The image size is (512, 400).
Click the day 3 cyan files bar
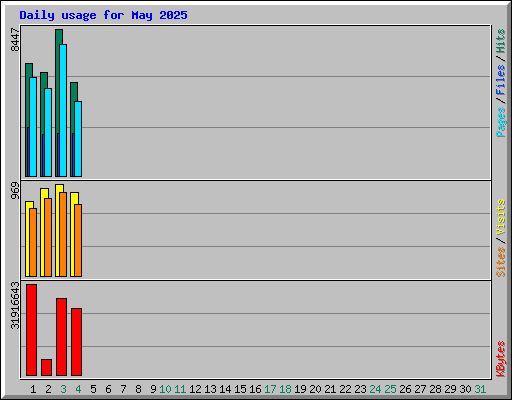click(x=63, y=110)
